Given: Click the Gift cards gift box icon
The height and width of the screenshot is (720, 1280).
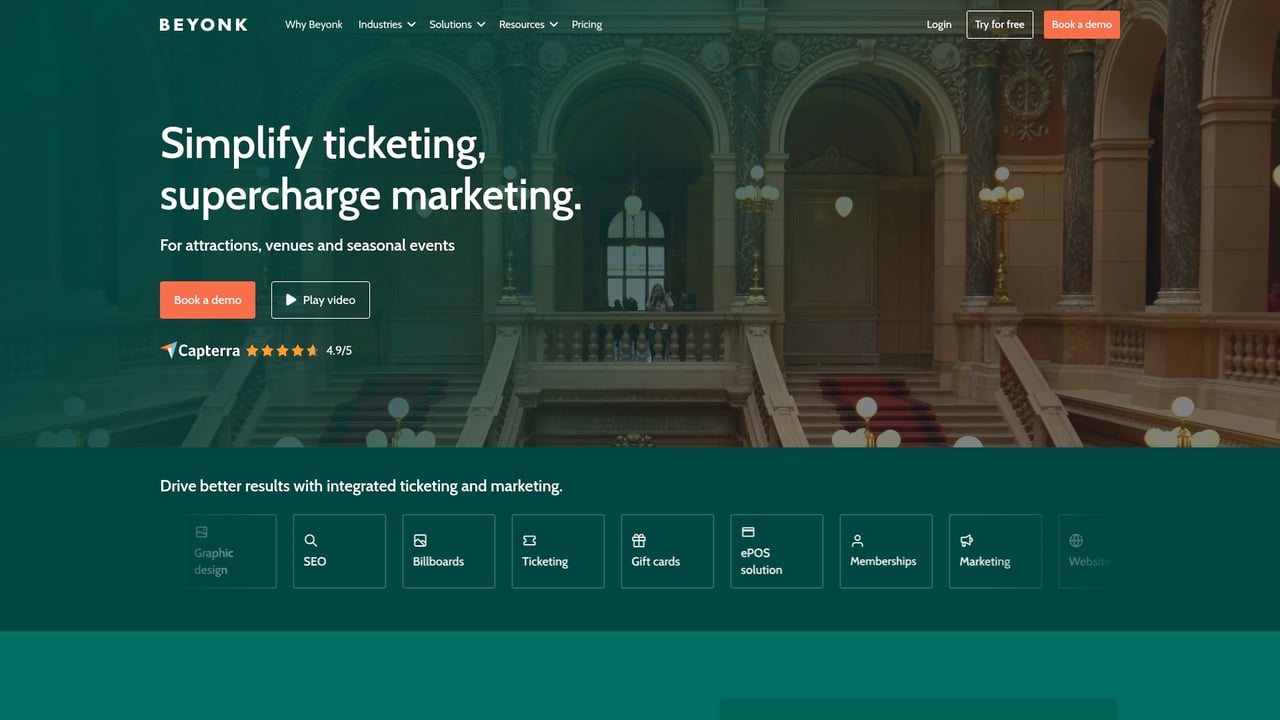Looking at the screenshot, I should point(638,539).
